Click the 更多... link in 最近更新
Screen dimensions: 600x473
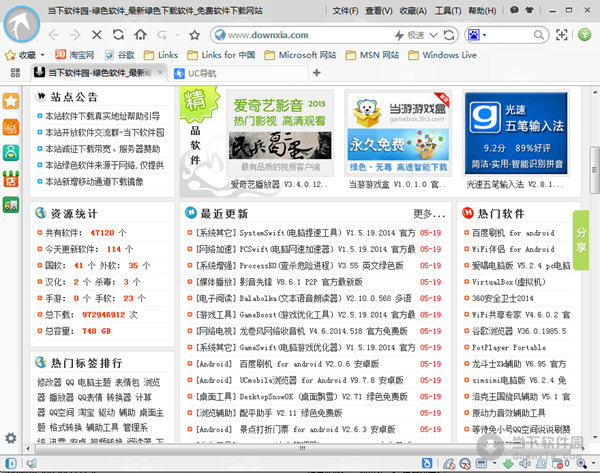[429, 214]
